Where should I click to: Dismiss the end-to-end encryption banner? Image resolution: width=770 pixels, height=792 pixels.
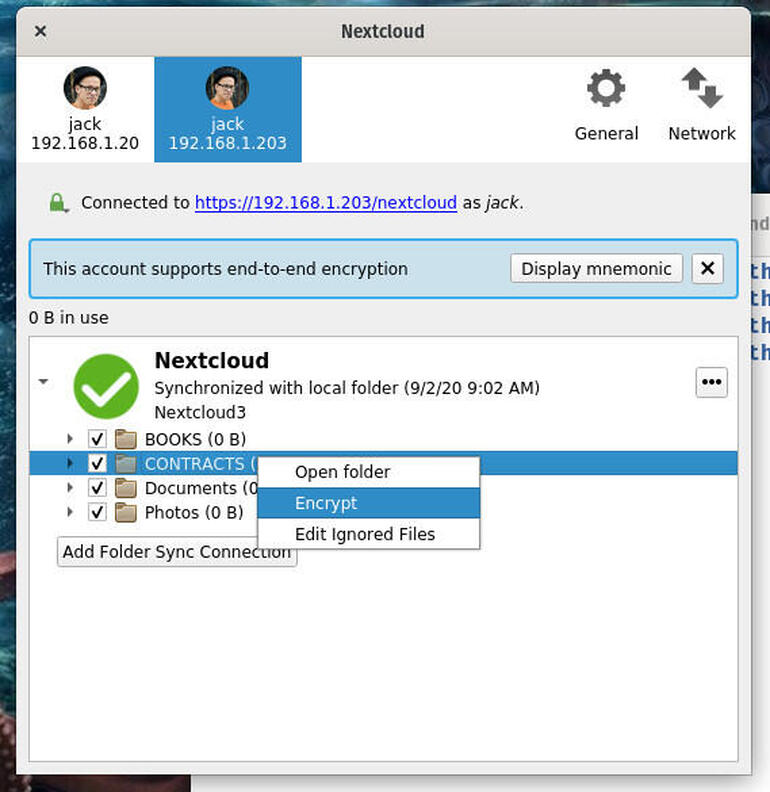point(707,268)
